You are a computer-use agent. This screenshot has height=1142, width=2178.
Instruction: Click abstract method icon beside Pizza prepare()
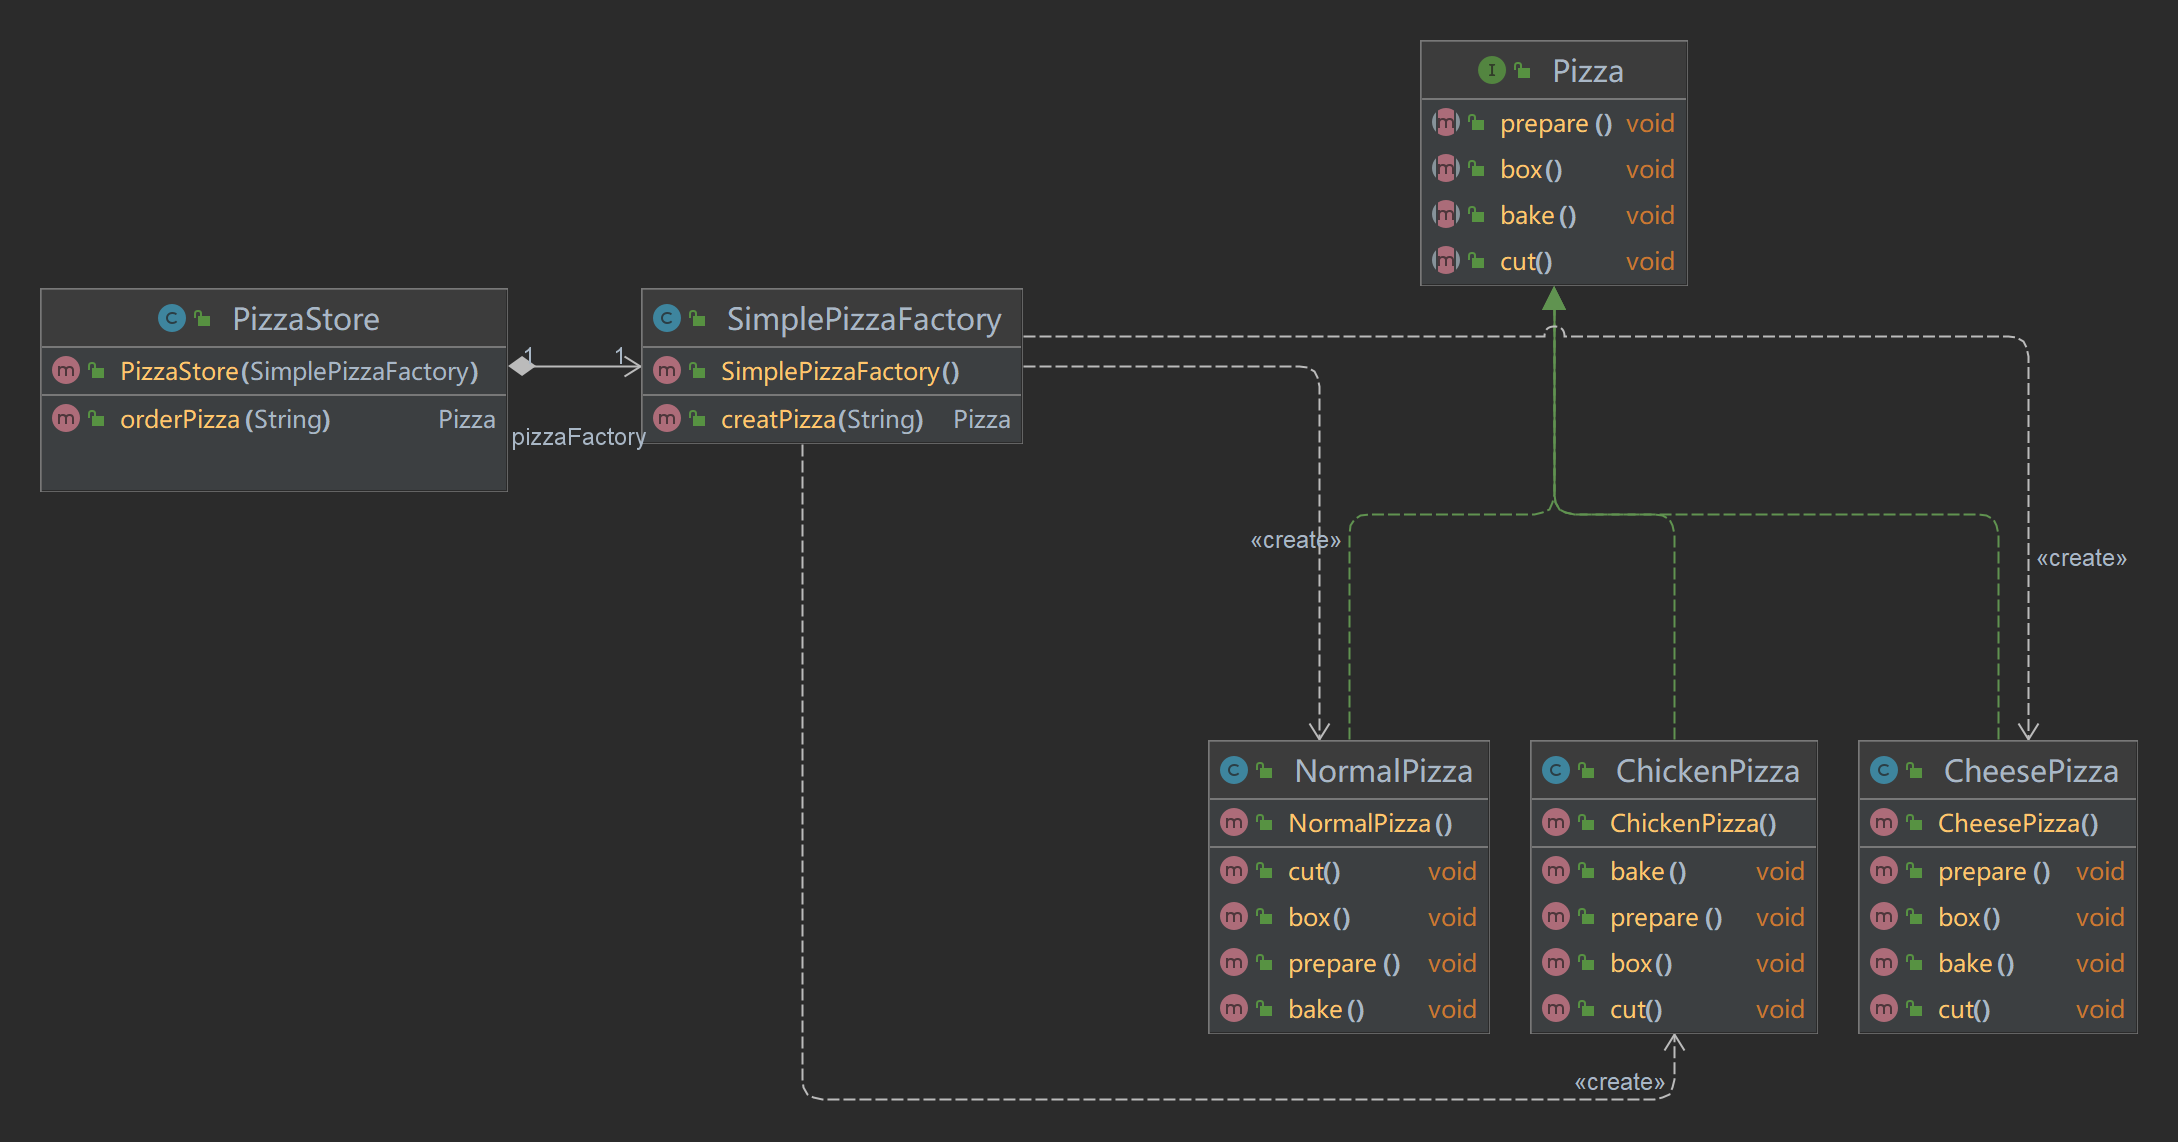click(1446, 123)
